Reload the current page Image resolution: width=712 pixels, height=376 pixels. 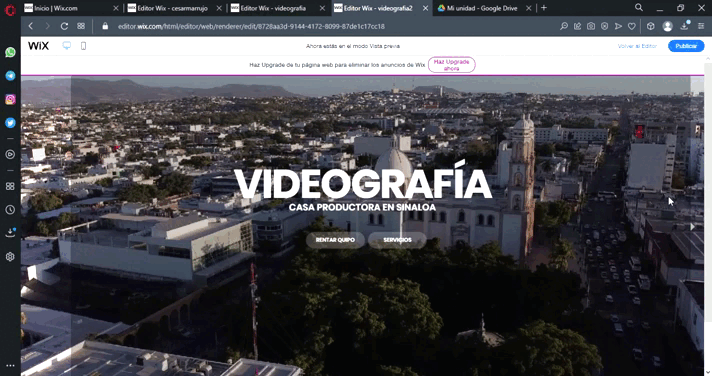pos(64,26)
